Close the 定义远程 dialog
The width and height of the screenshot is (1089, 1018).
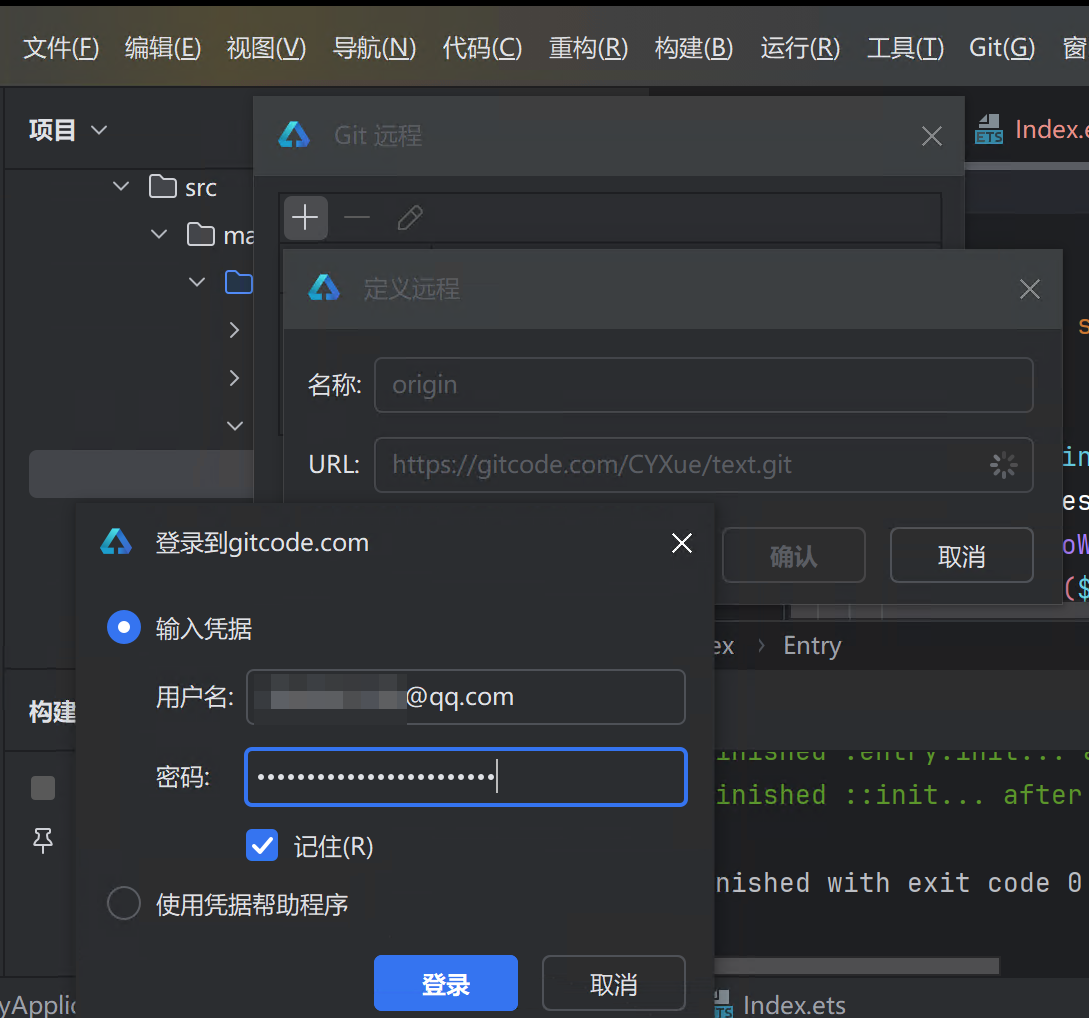1029,289
